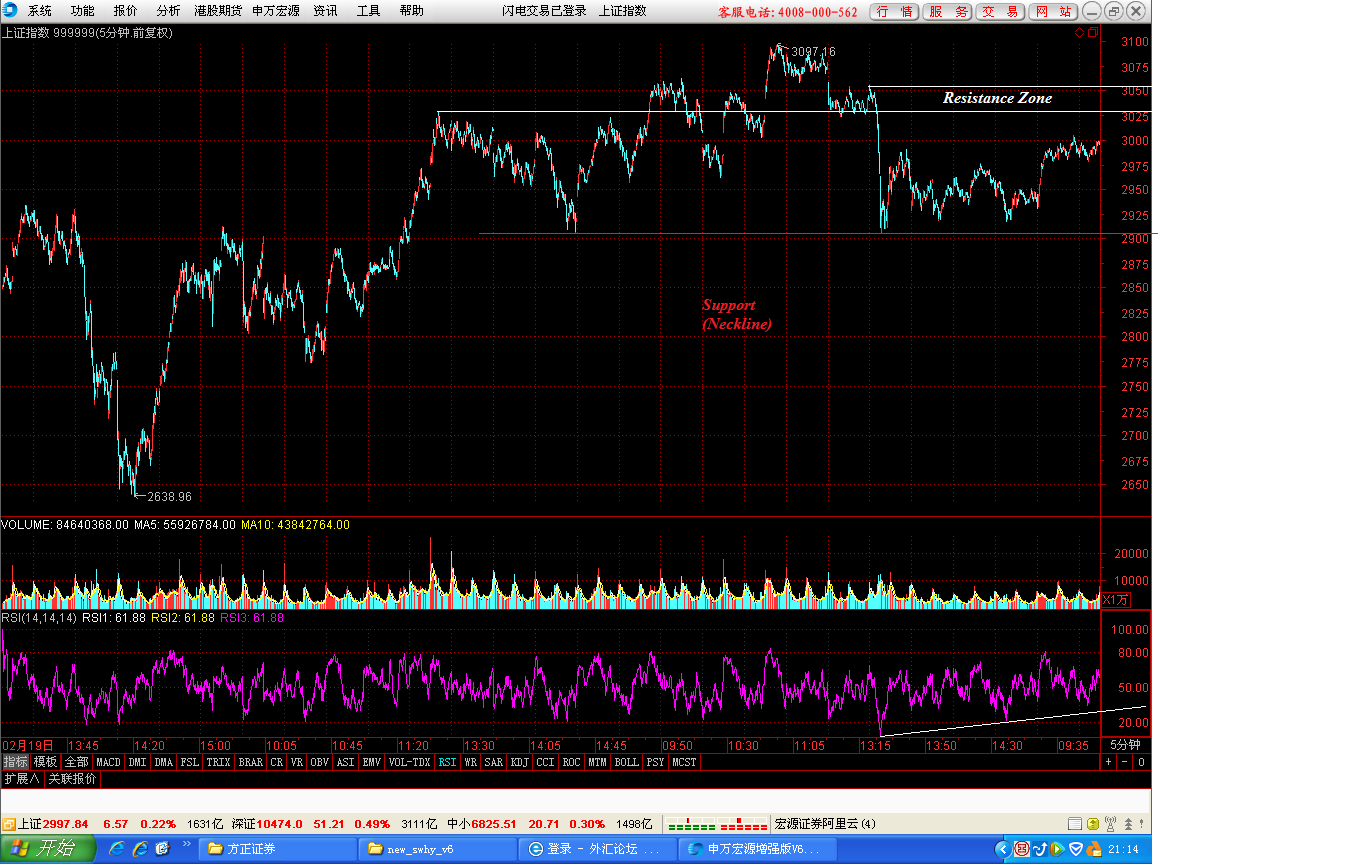This screenshot has height=864, width=1356.
Task: Open the Windows 开始 start button
Action: (48, 849)
